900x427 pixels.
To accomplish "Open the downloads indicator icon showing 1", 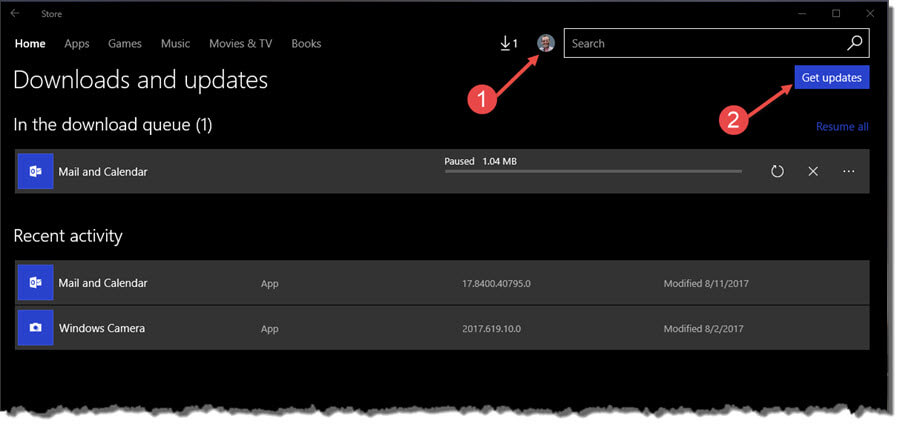I will coord(509,43).
